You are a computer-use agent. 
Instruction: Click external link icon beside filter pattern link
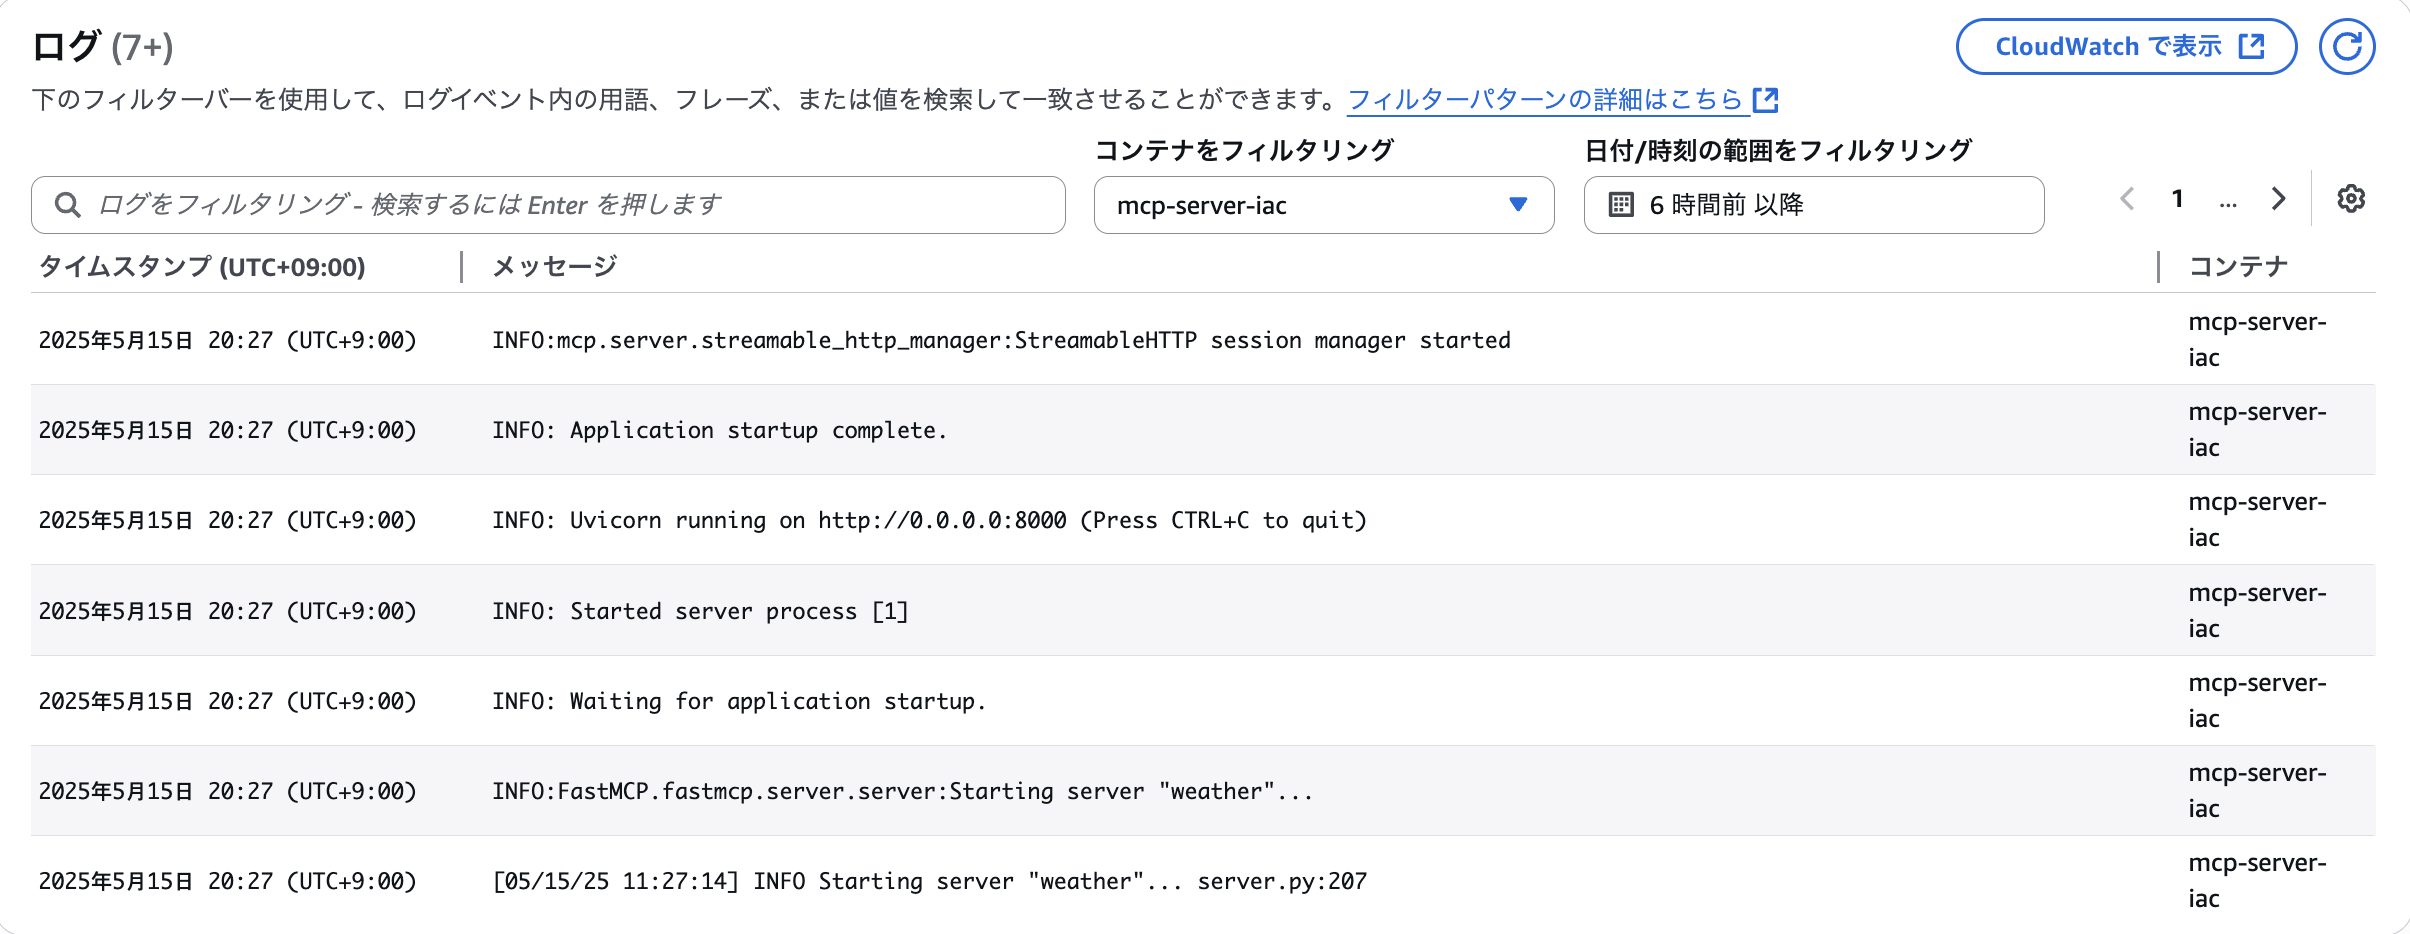pyautogui.click(x=1768, y=98)
